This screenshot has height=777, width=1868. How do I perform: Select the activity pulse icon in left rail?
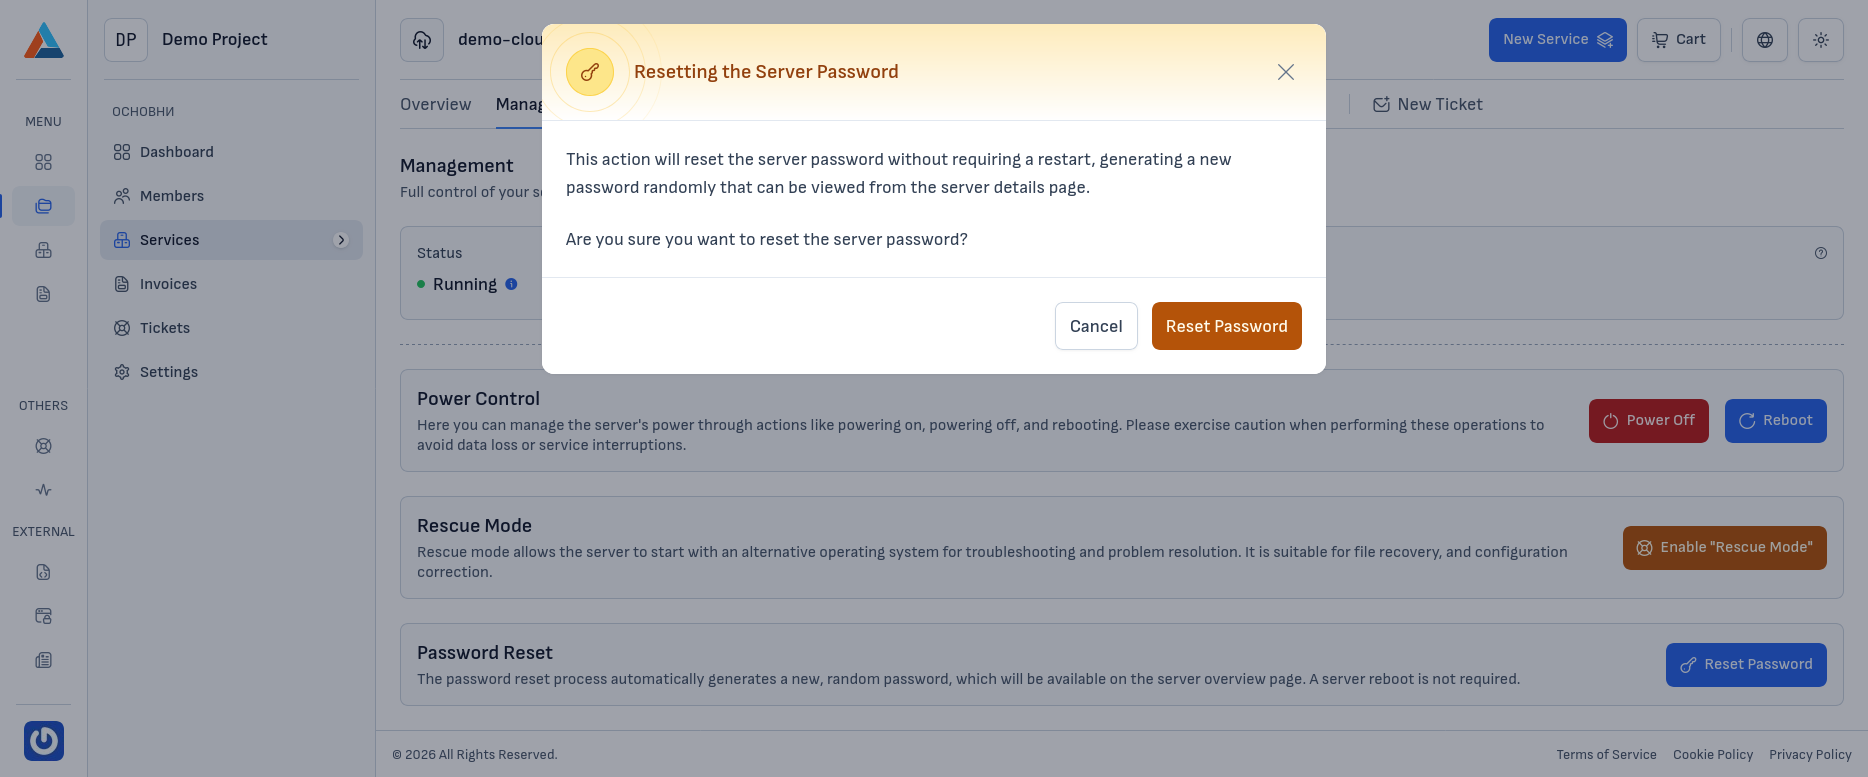44,490
